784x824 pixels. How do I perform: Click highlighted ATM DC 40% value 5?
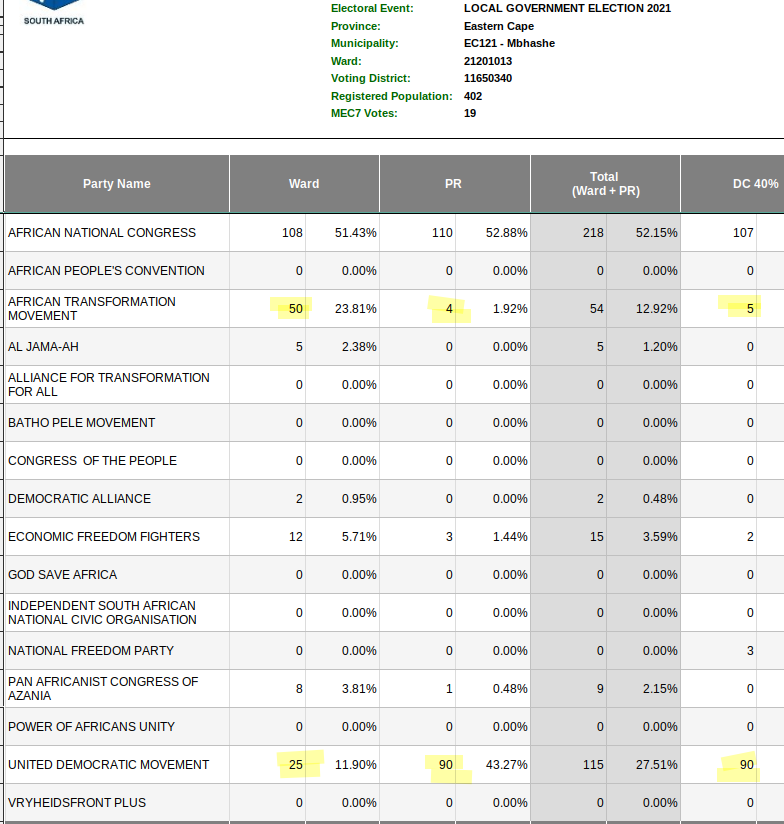(x=750, y=308)
